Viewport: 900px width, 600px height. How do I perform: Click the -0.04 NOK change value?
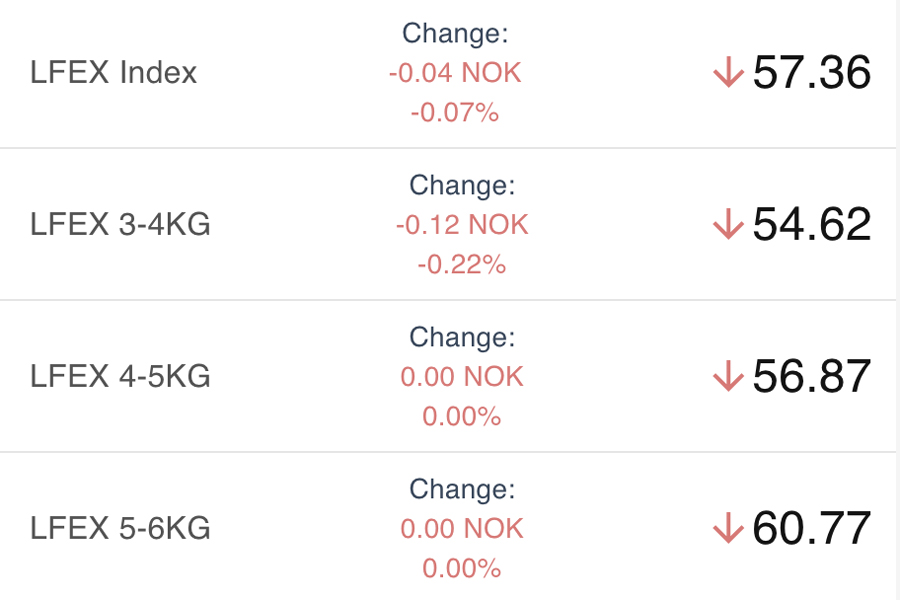455,73
